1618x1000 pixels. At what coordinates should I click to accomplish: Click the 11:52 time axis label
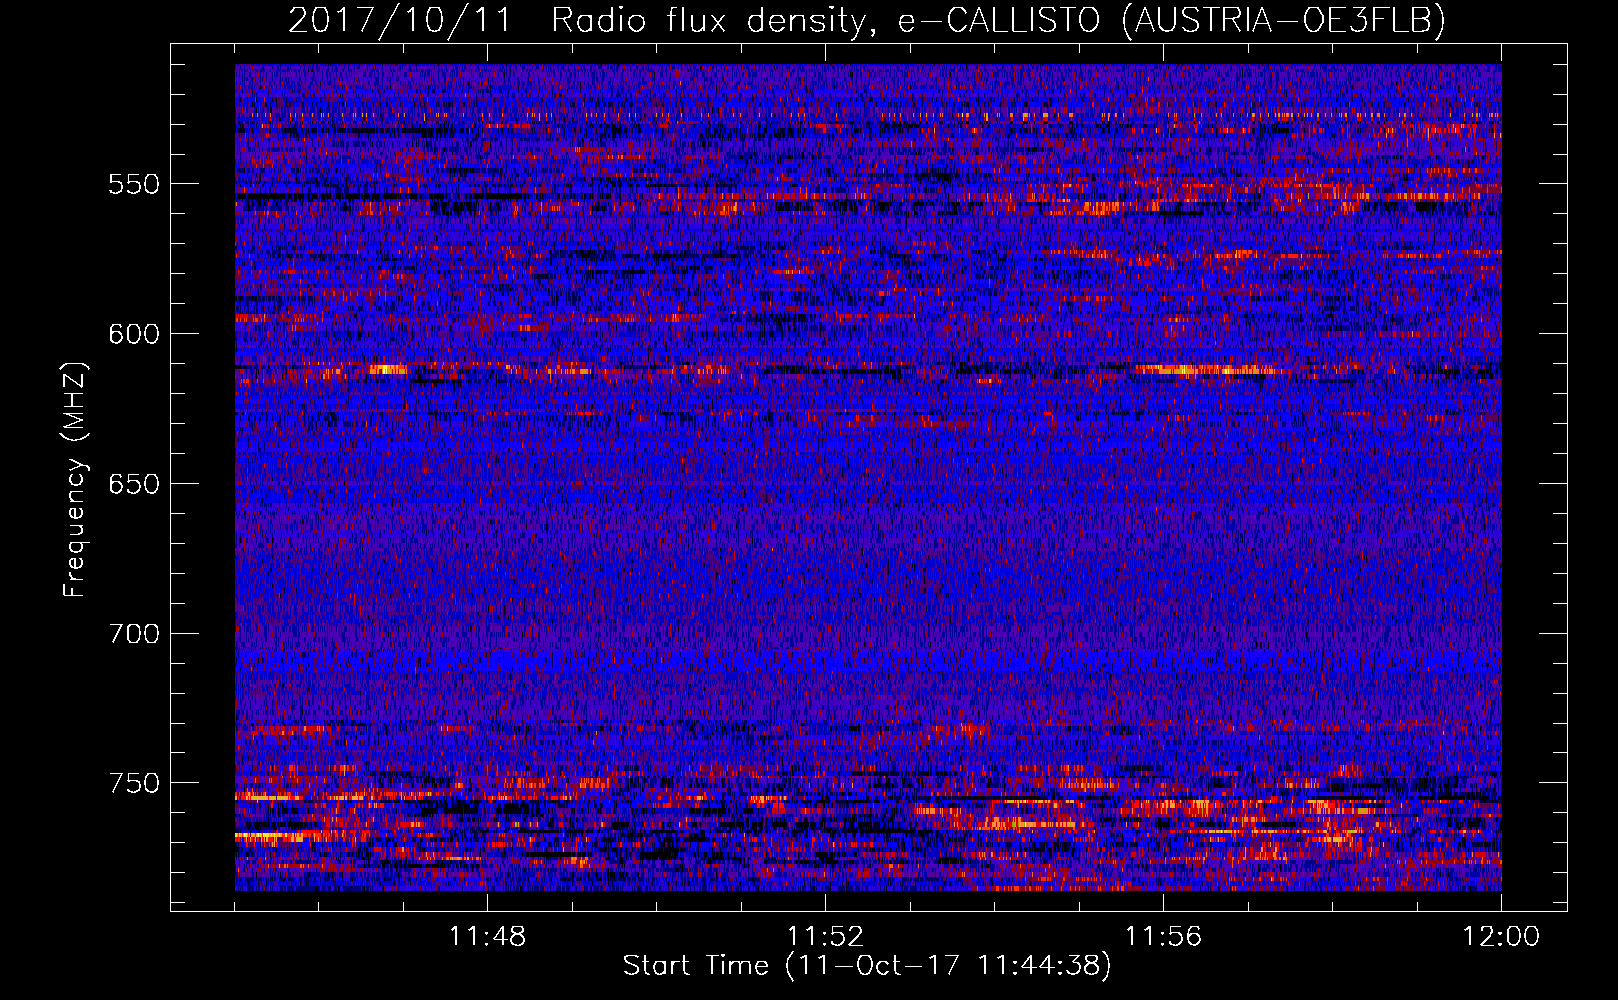(825, 937)
